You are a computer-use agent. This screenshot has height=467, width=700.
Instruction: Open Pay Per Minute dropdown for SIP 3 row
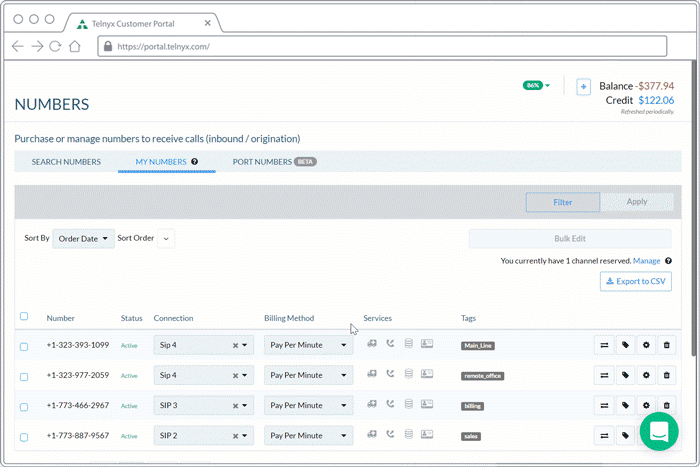click(308, 405)
